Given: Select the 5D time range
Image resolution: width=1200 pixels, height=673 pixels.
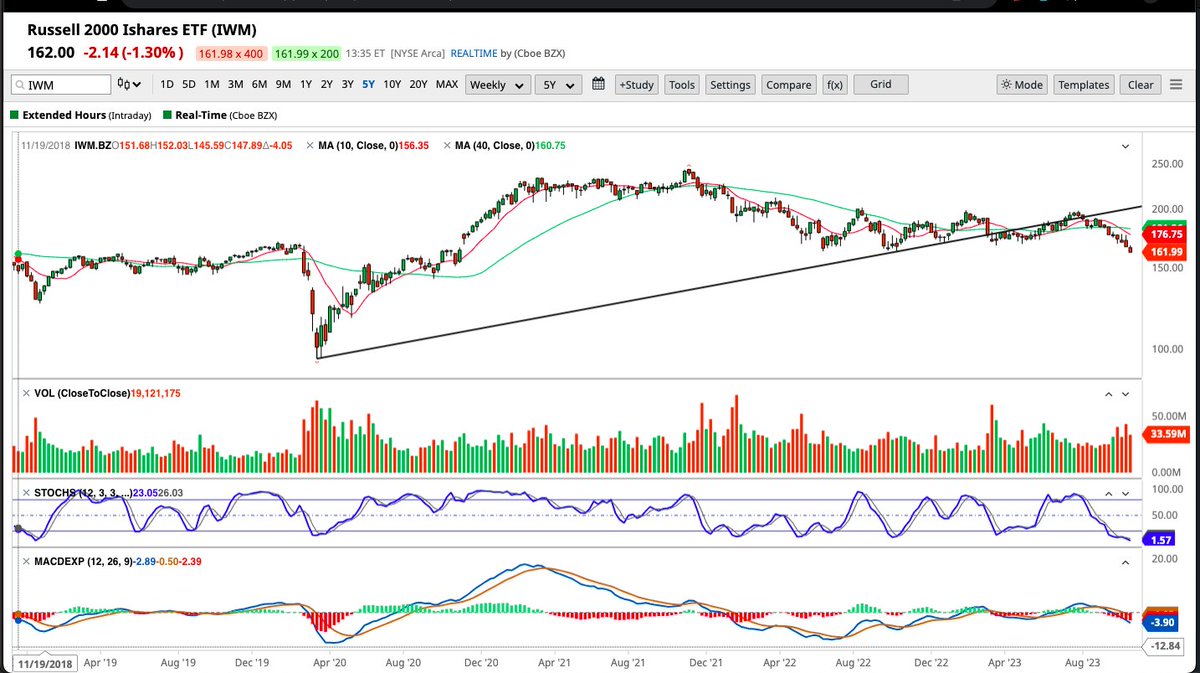Looking at the screenshot, I should coord(189,85).
